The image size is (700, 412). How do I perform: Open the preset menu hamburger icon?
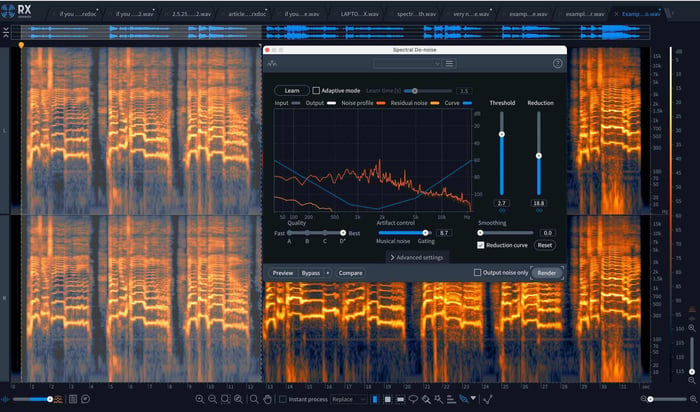tap(449, 64)
